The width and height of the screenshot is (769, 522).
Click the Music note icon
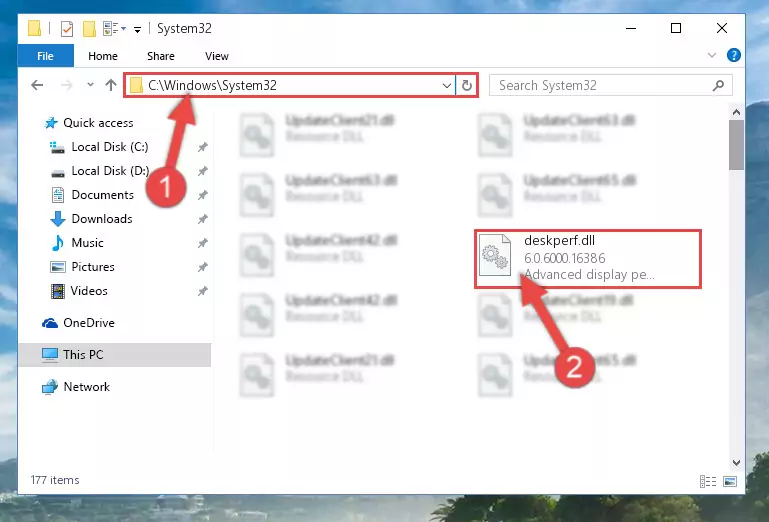pyautogui.click(x=58, y=243)
